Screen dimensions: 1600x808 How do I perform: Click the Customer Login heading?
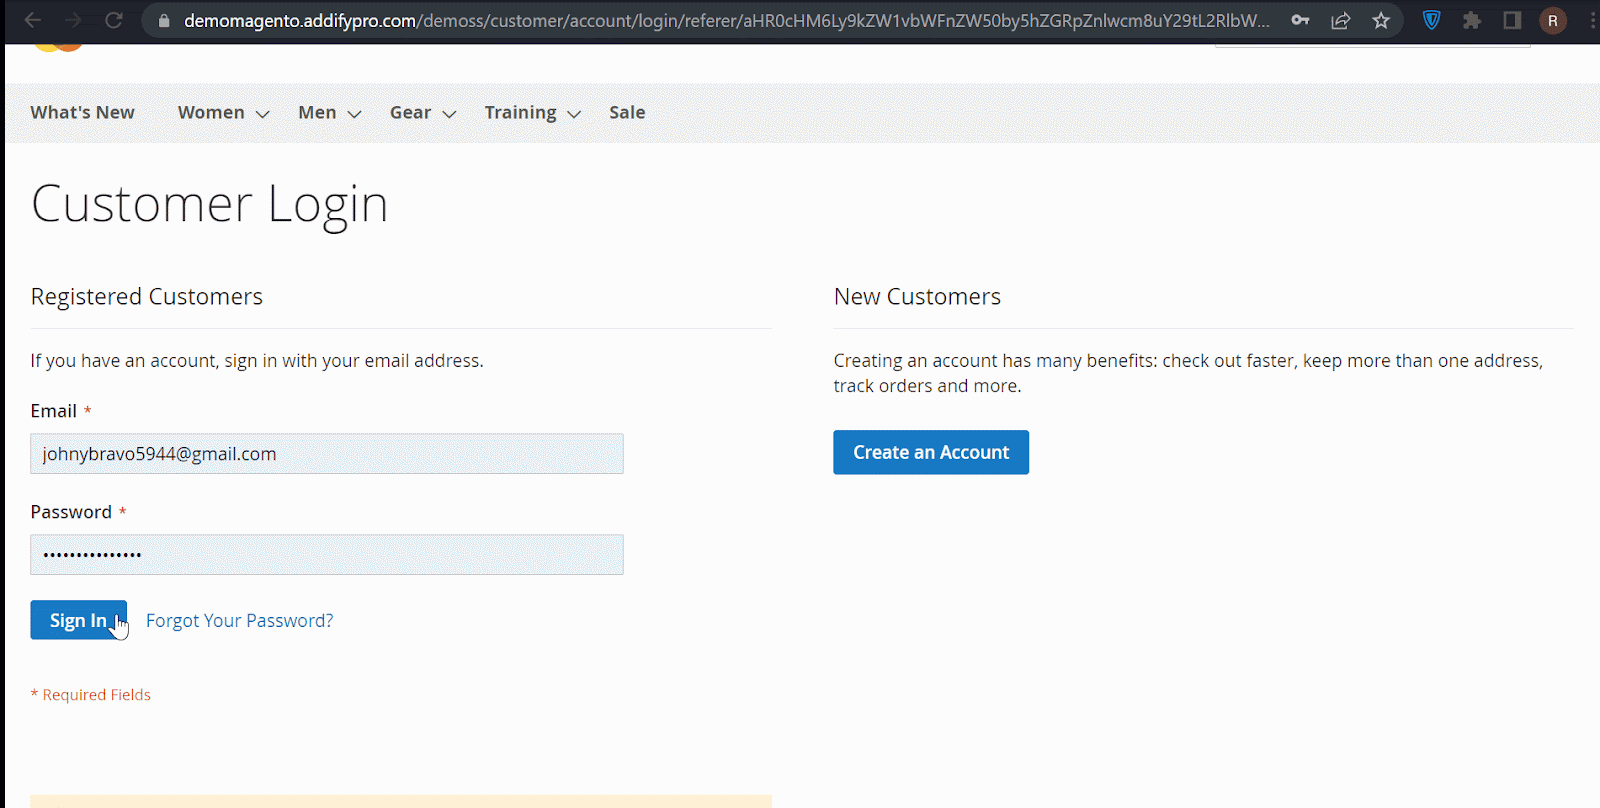pos(209,205)
